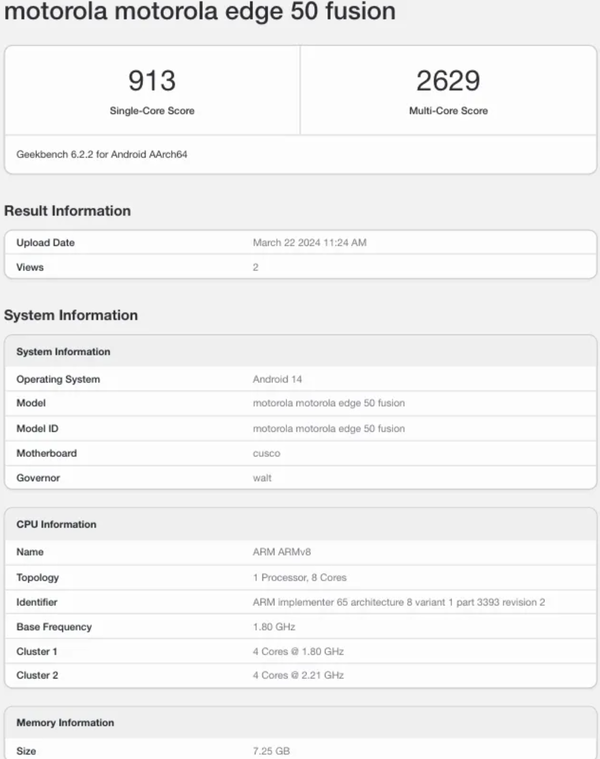Click the Motherboard value cusco
Viewport: 600px width, 759px height.
pyautogui.click(x=267, y=453)
